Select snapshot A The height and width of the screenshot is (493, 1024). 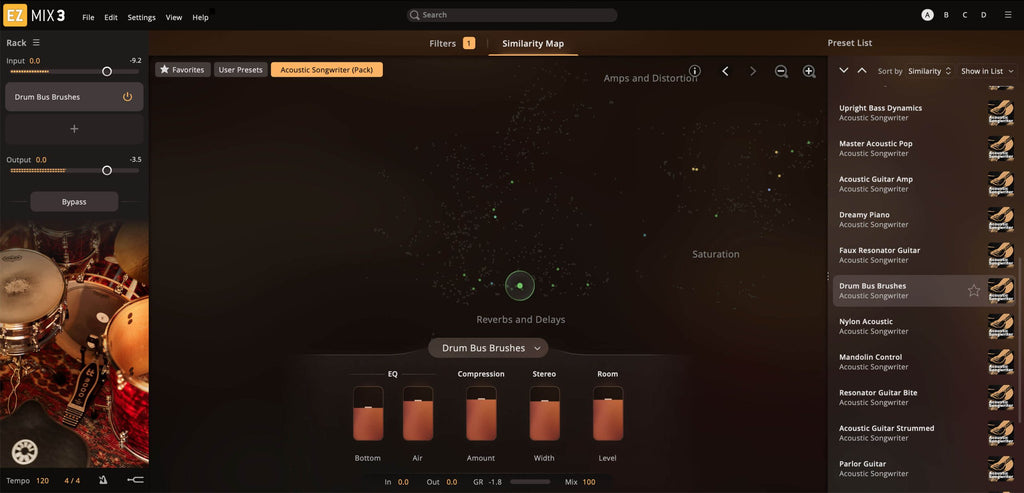click(927, 15)
